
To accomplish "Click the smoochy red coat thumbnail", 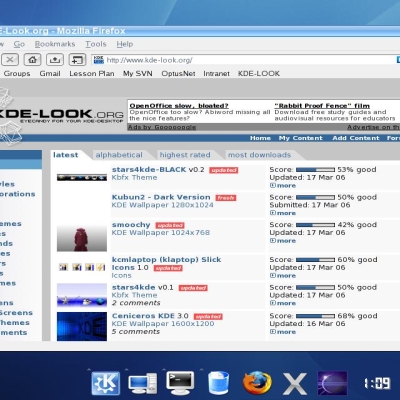I will click(82, 238).
